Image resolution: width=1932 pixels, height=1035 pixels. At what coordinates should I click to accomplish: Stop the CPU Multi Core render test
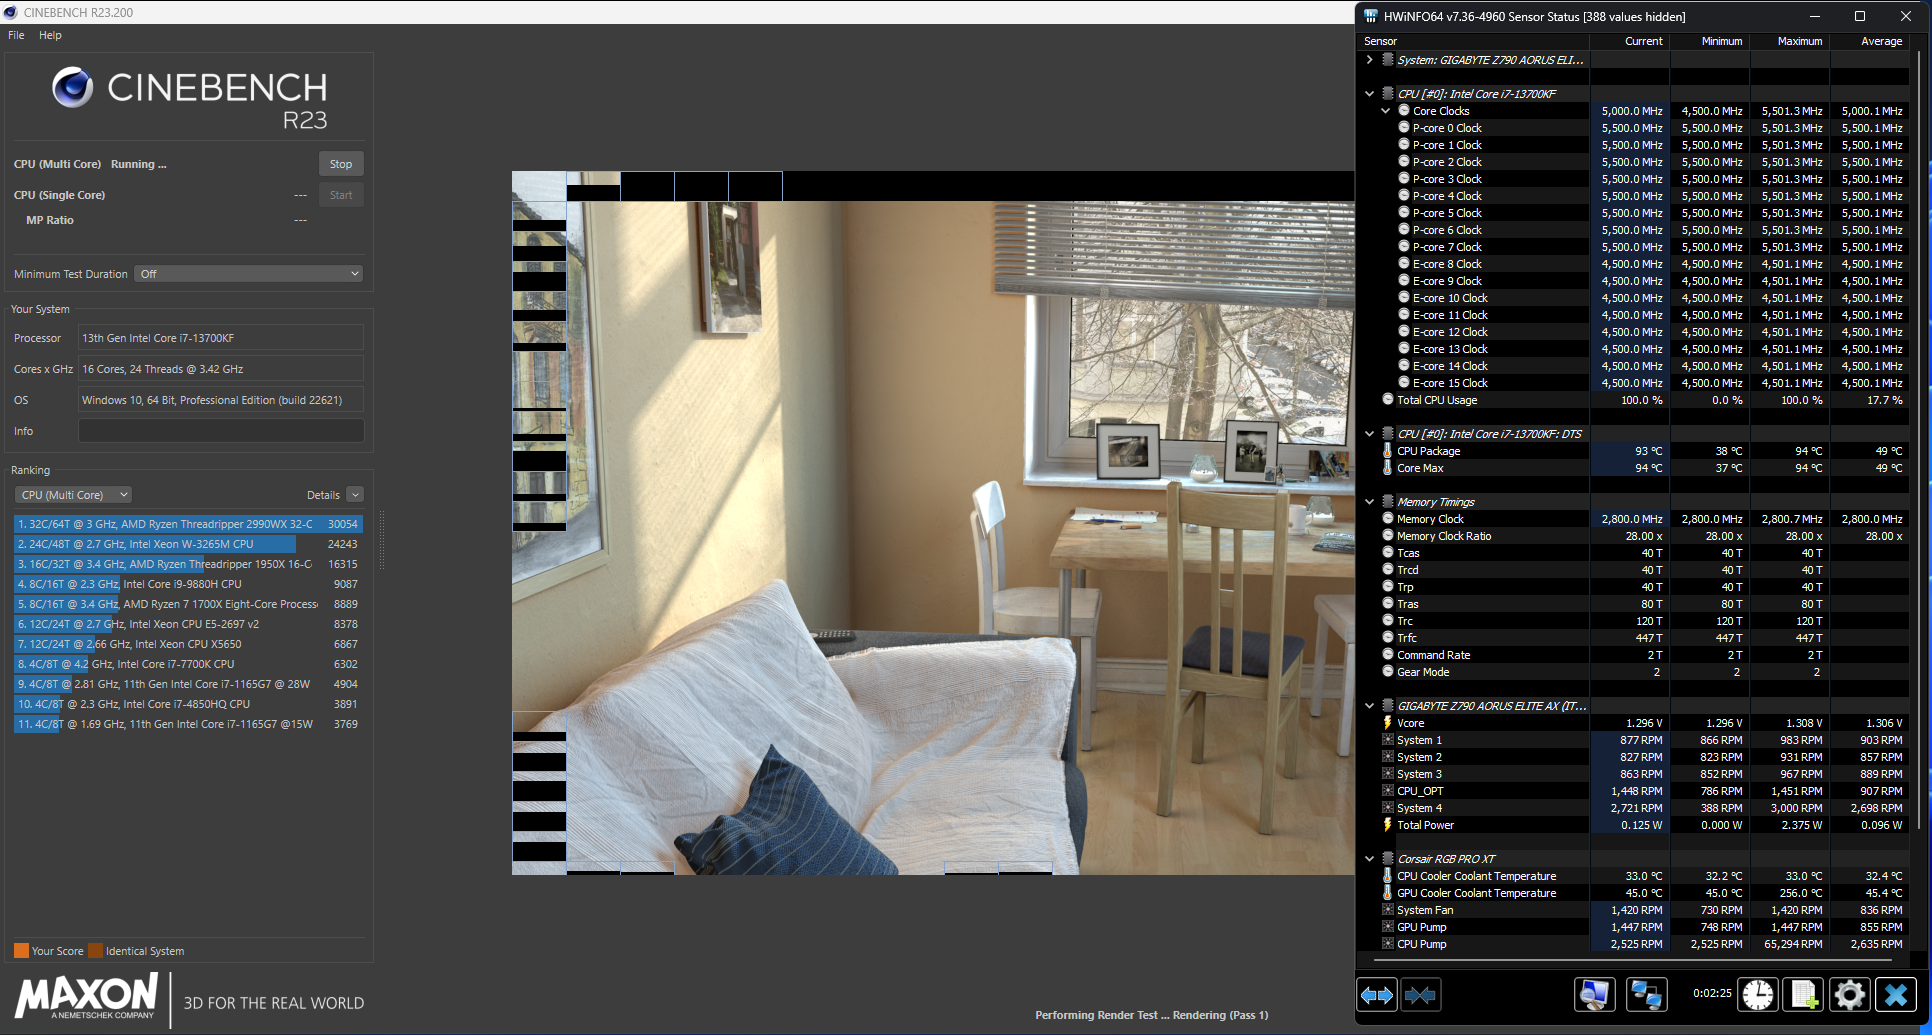tap(341, 164)
